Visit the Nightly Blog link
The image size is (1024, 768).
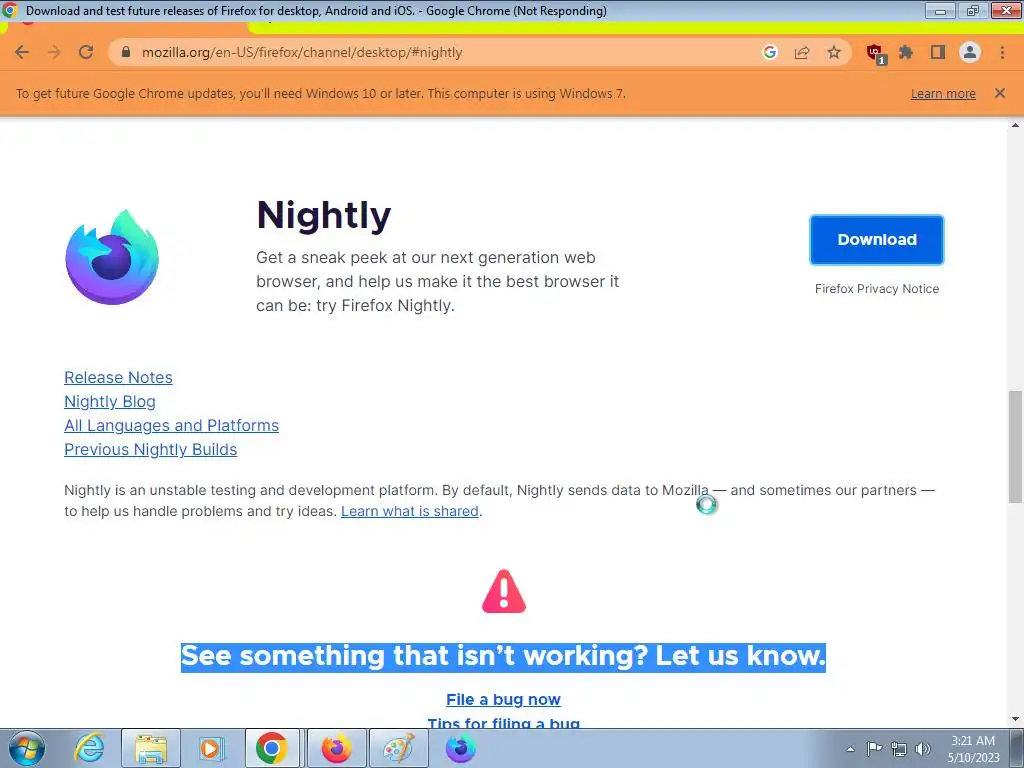pos(110,402)
